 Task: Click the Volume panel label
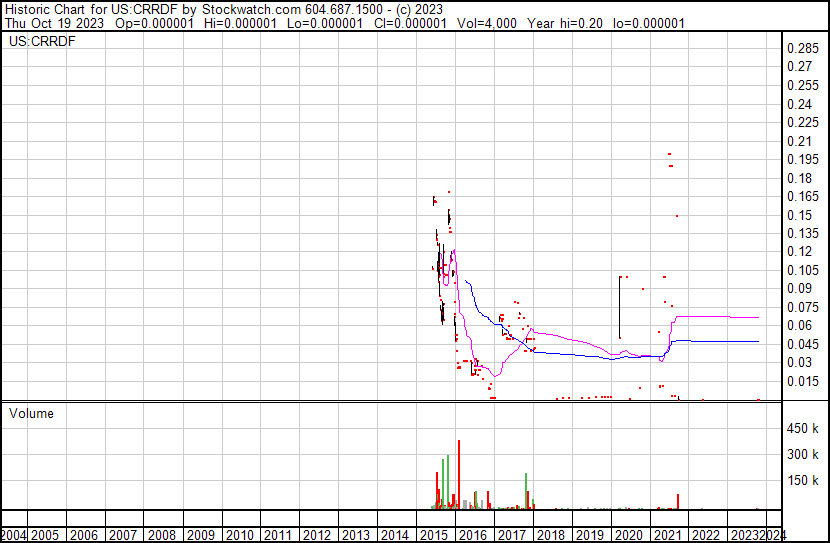pos(31,413)
